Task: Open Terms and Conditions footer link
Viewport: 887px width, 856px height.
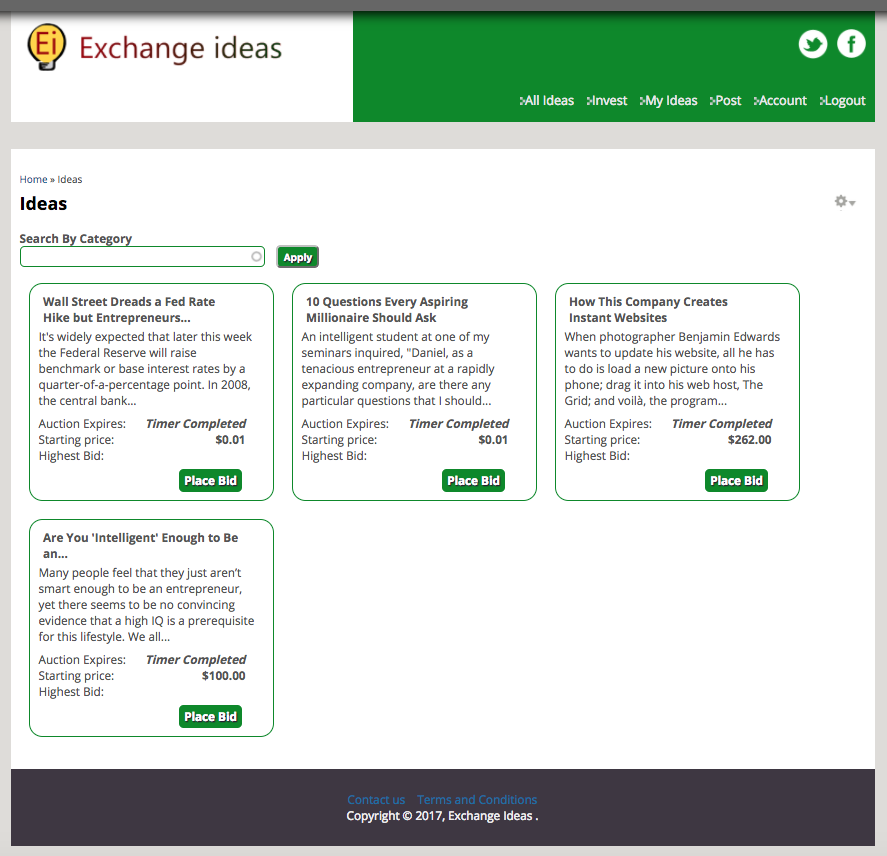Action: click(477, 800)
